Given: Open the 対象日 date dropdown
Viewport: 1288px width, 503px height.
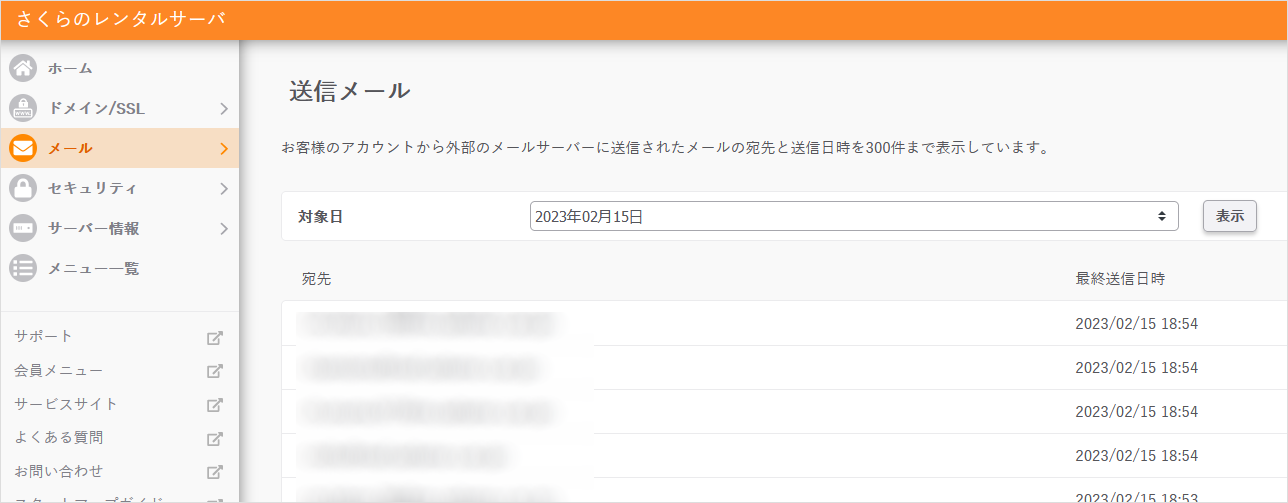Looking at the screenshot, I should pos(853,216).
